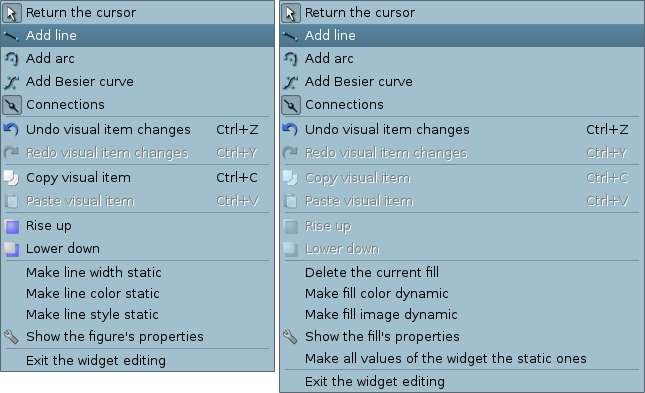The width and height of the screenshot is (645, 393).
Task: Toggle the Connections icon in the left menu
Action: click(12, 105)
